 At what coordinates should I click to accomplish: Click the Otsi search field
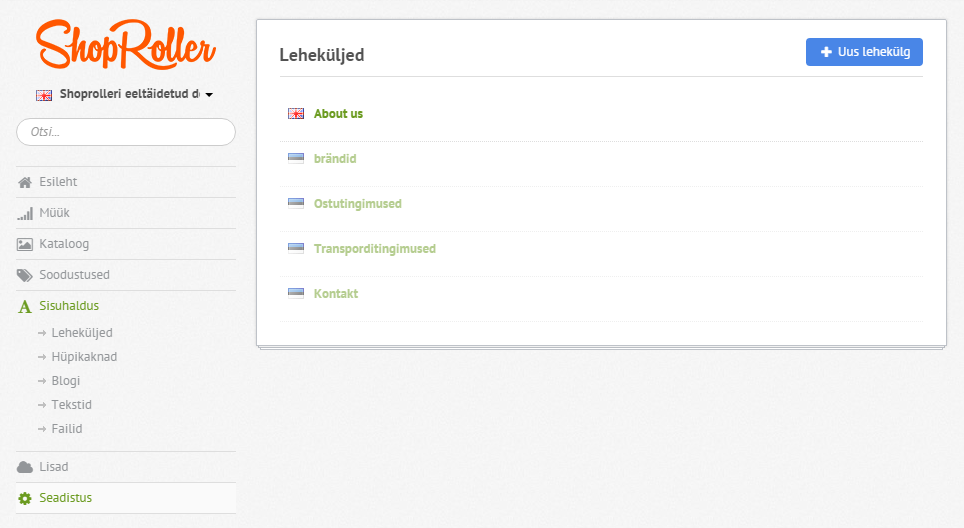(126, 132)
